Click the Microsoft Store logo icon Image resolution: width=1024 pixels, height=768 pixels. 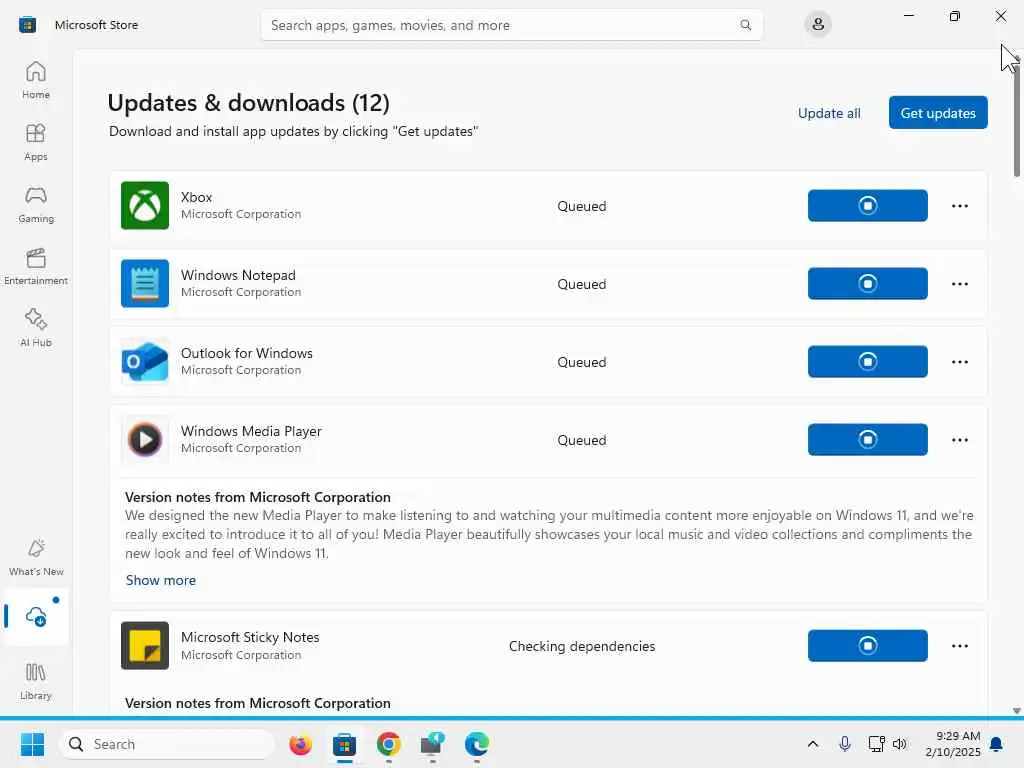(27, 25)
